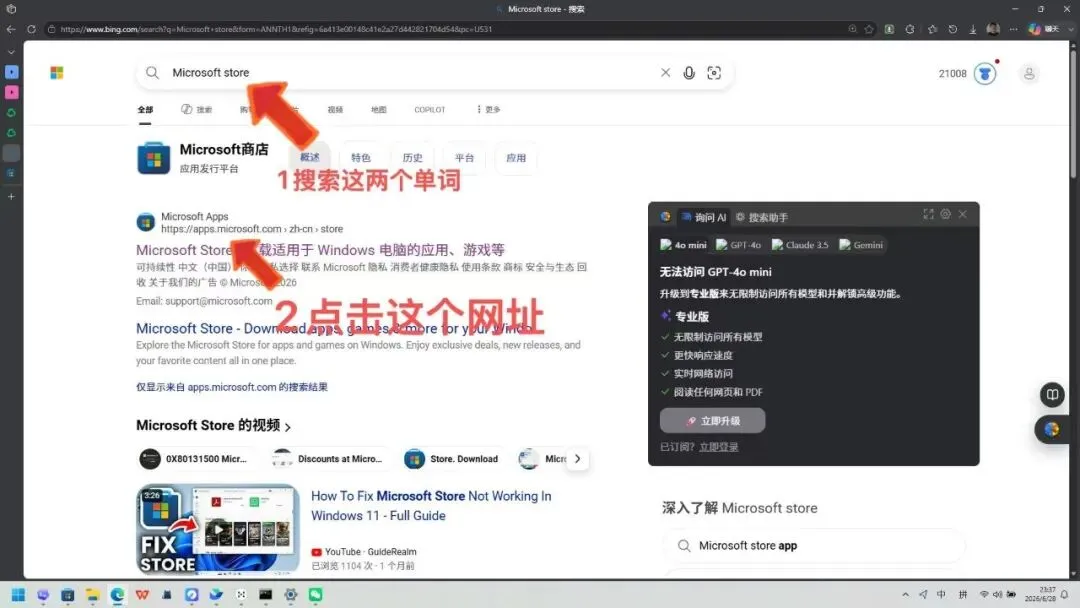Select the 历史 chip
This screenshot has height=608, width=1080.
[413, 158]
